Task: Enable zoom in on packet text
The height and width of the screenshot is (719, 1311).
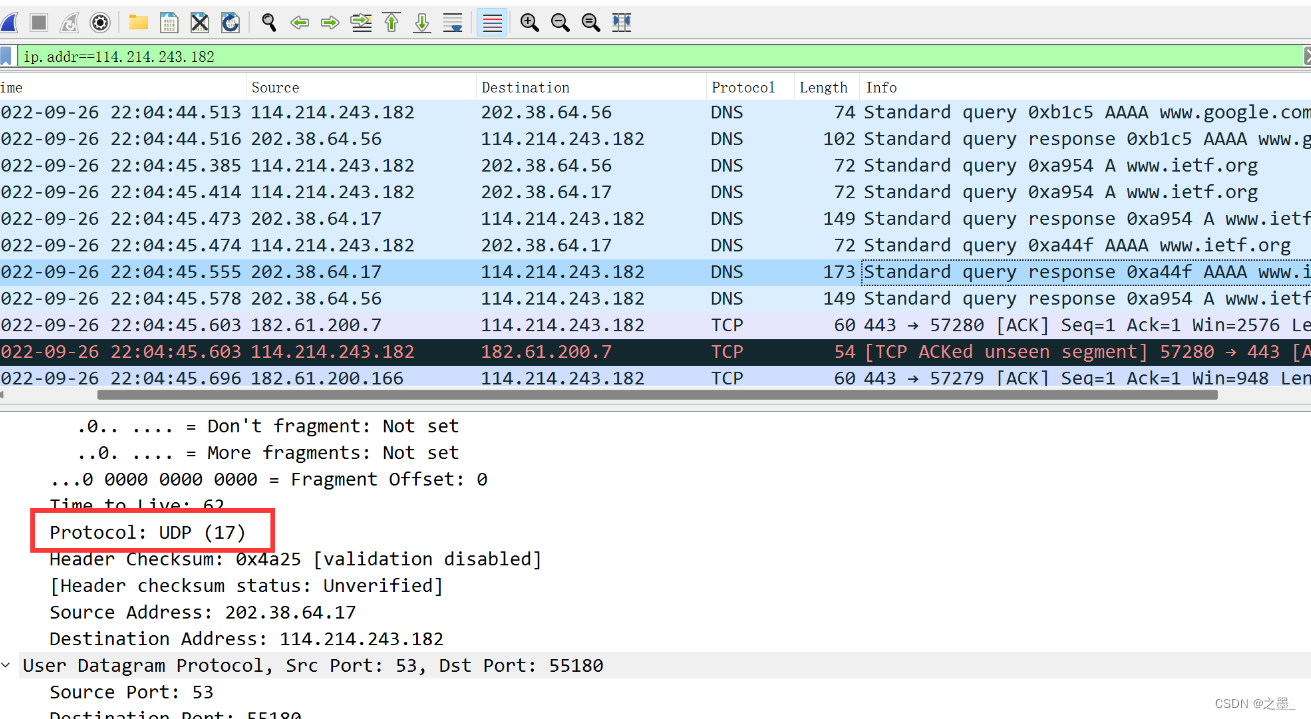Action: point(529,22)
